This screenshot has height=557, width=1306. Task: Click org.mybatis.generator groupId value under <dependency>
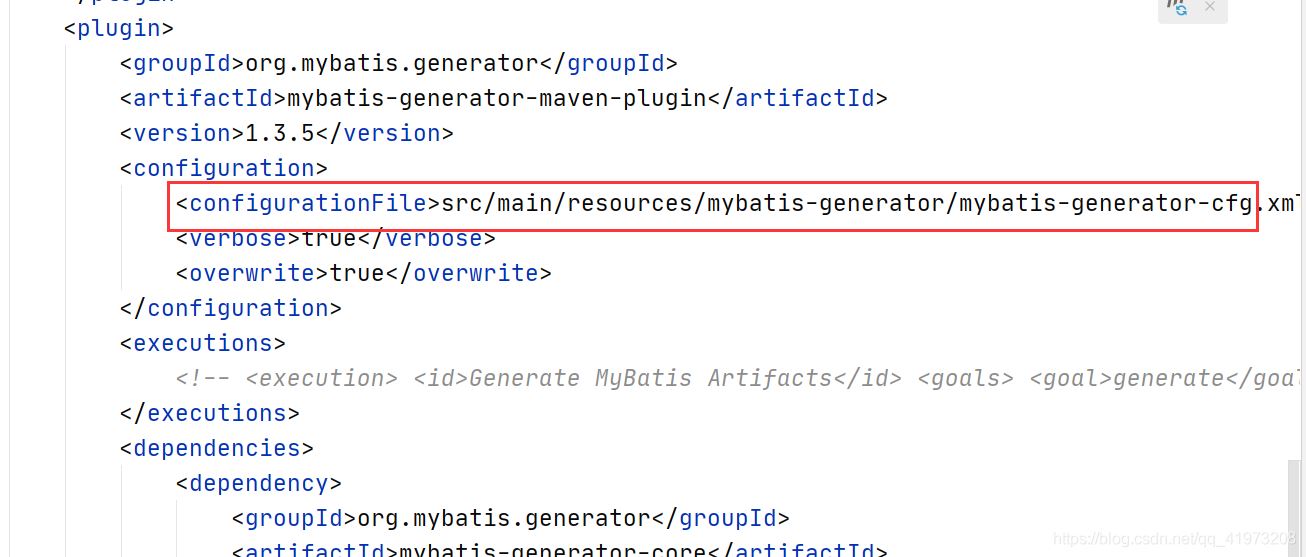tap(504, 518)
